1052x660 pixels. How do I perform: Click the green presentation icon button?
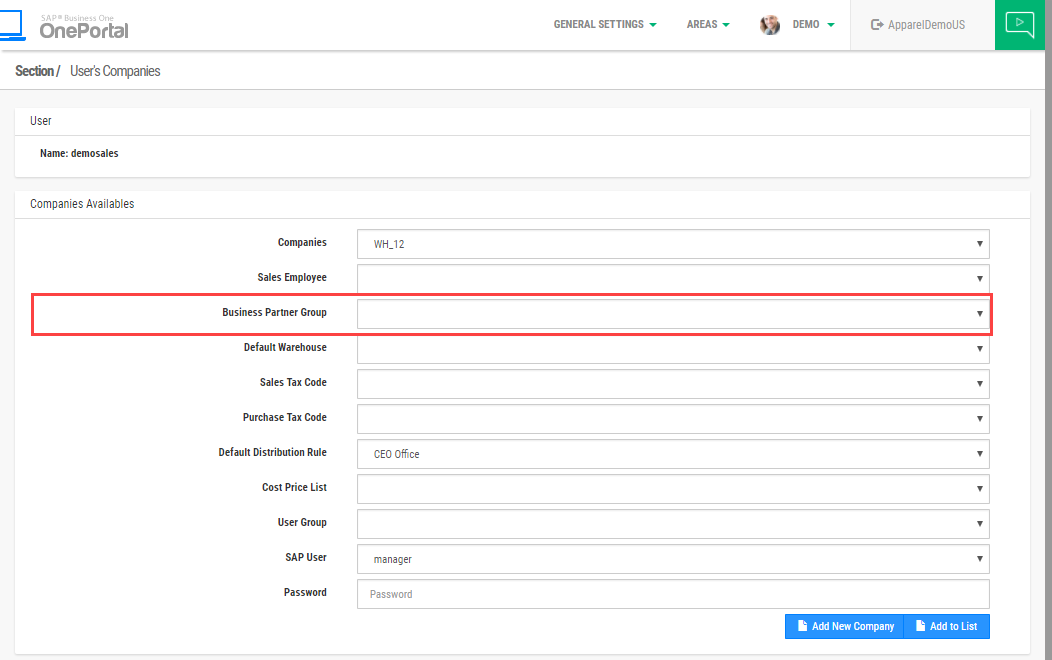click(1019, 24)
